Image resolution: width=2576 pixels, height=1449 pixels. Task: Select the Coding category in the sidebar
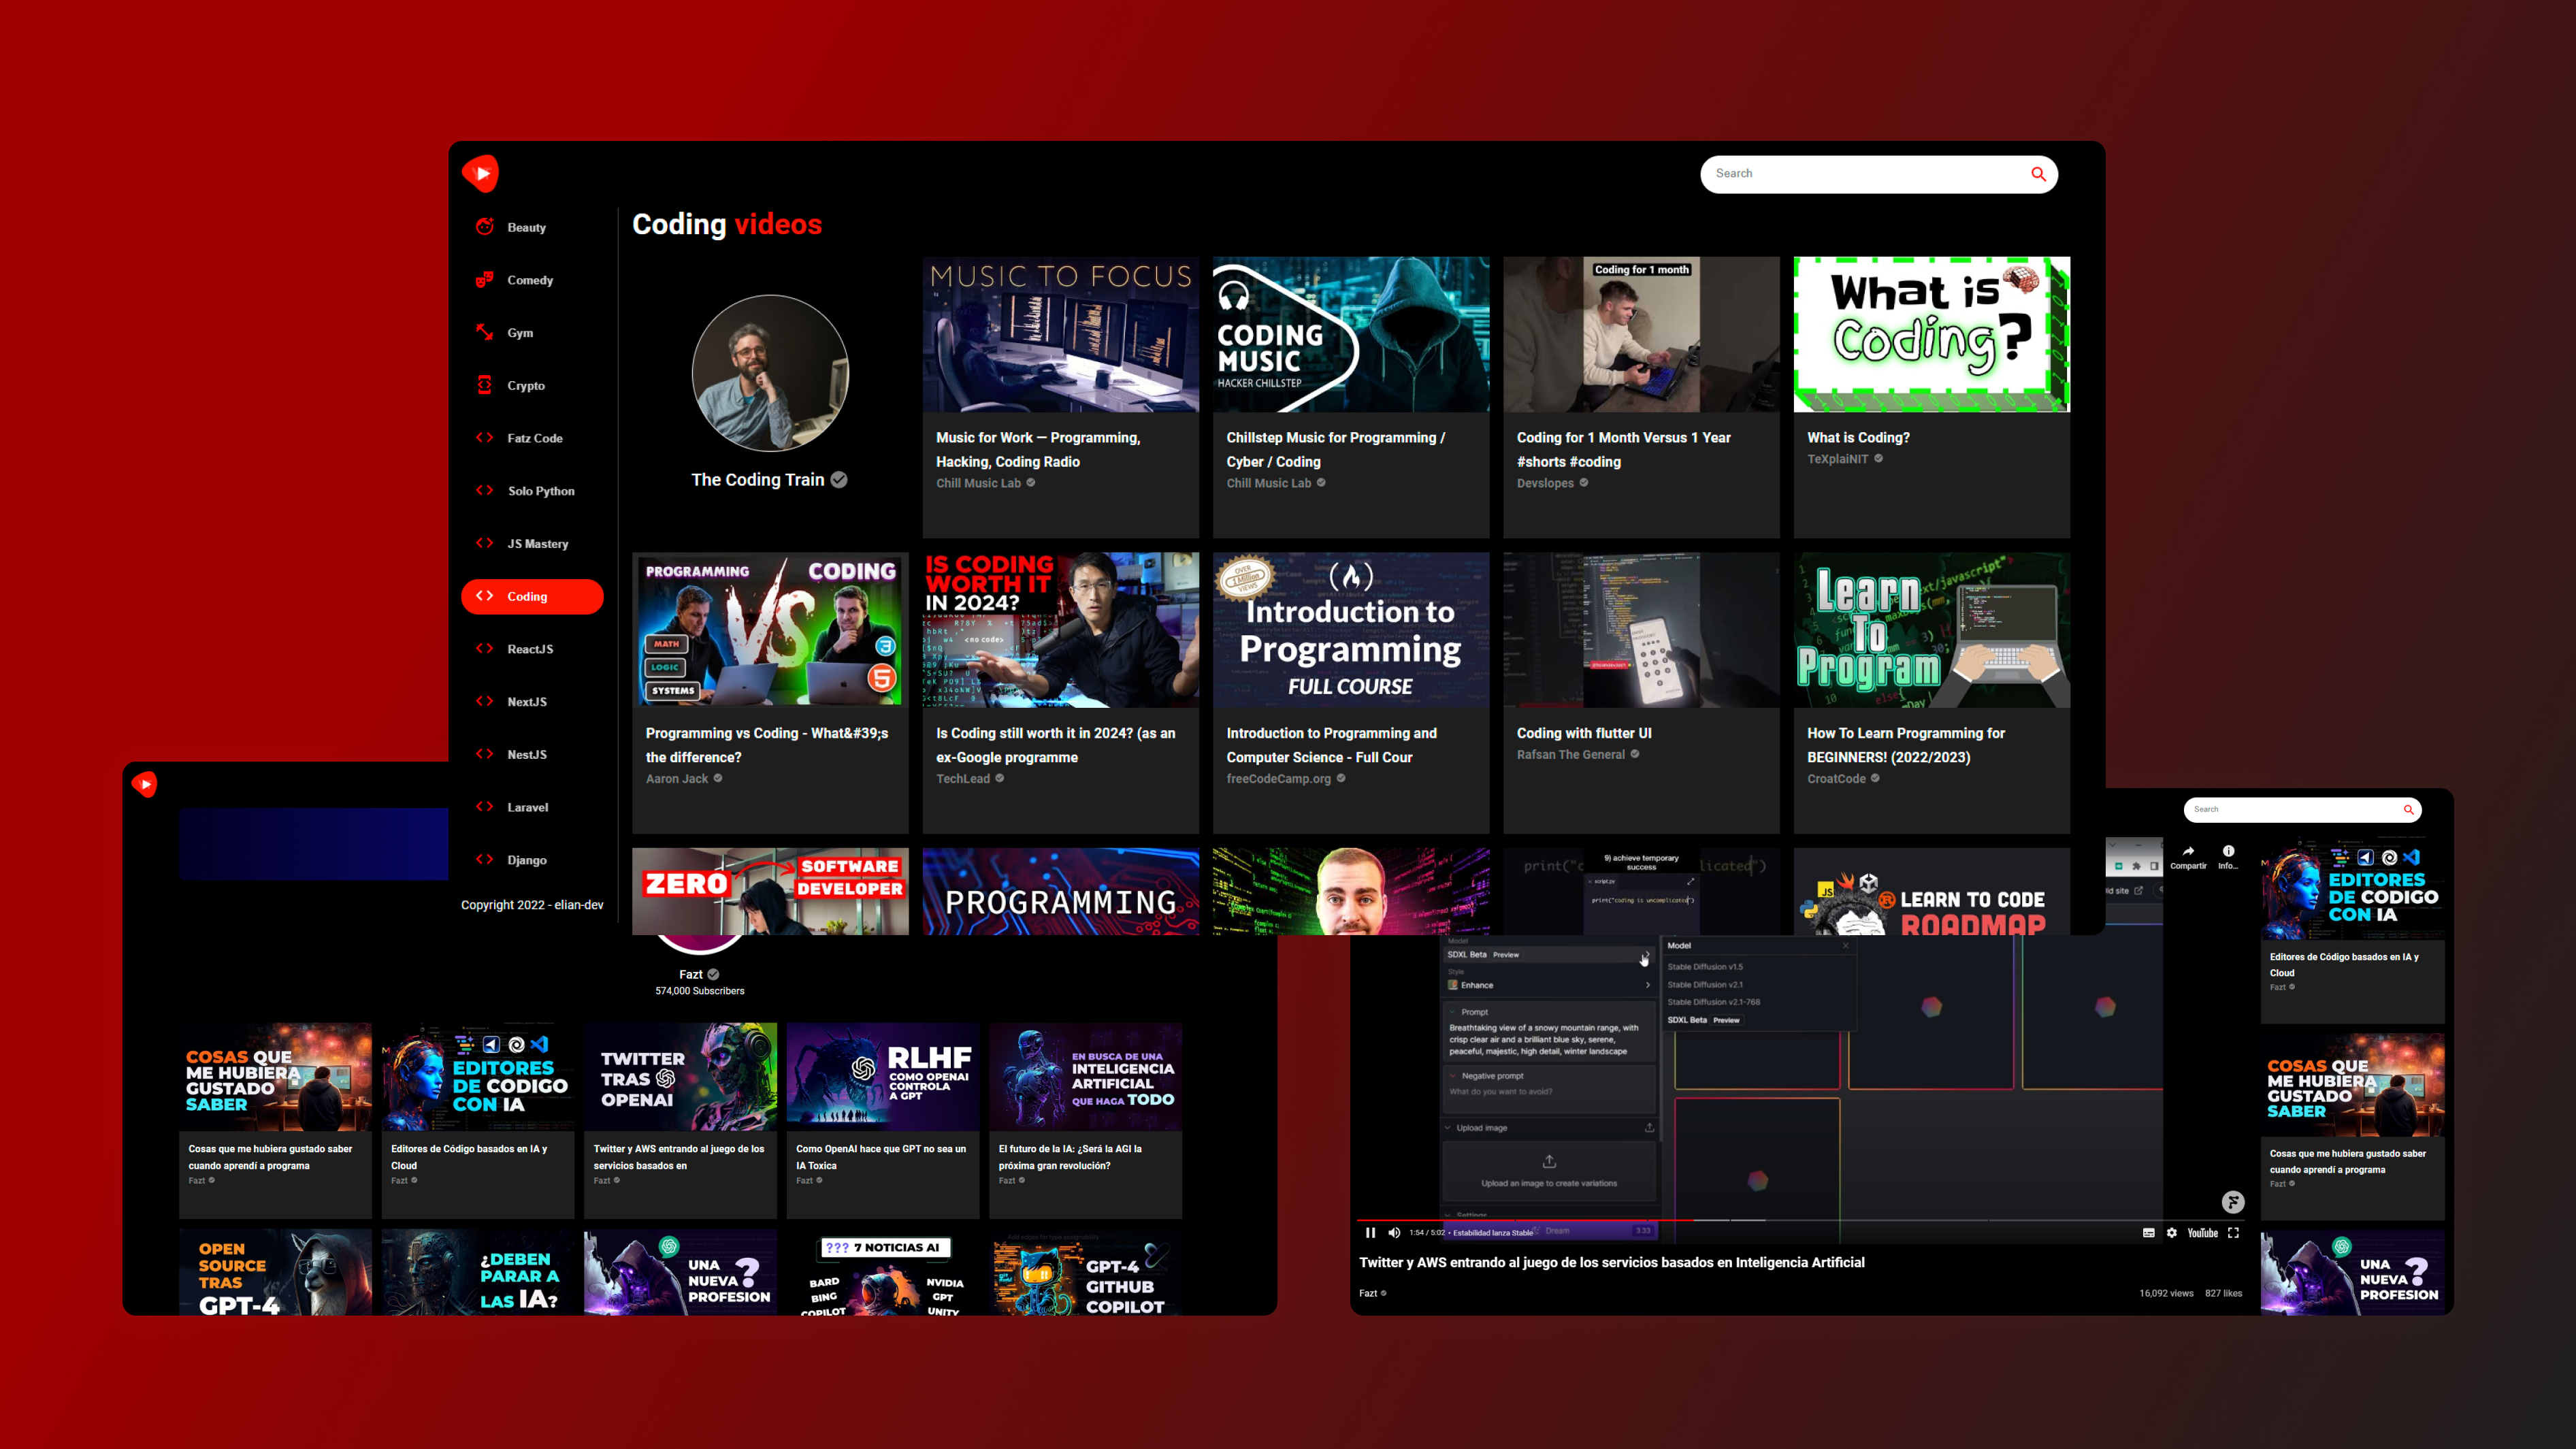(532, 597)
